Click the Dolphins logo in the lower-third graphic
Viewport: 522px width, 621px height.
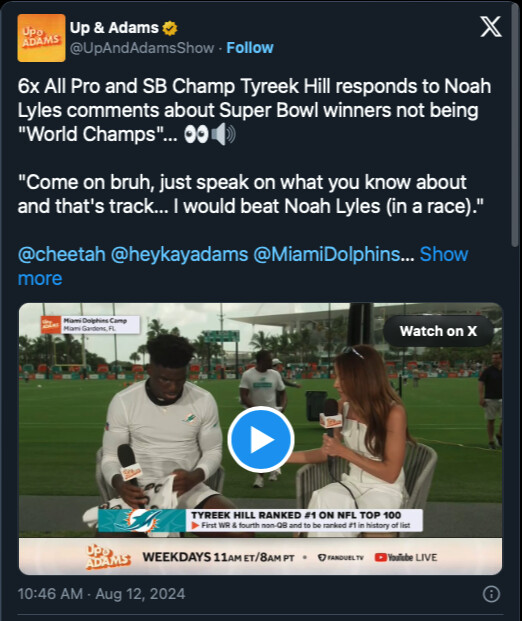click(142, 520)
